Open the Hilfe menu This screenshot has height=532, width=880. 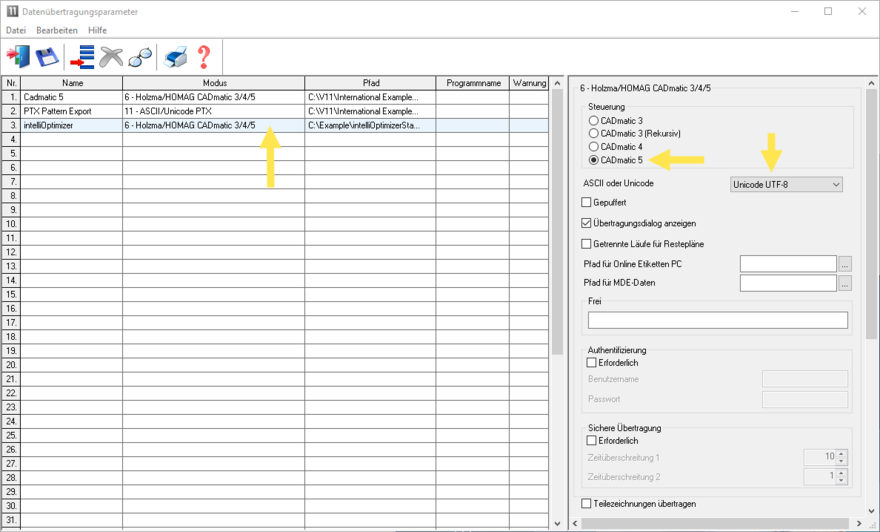tap(97, 30)
